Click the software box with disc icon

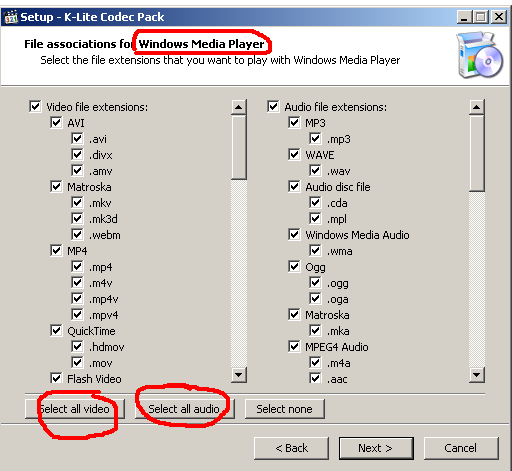pos(480,55)
